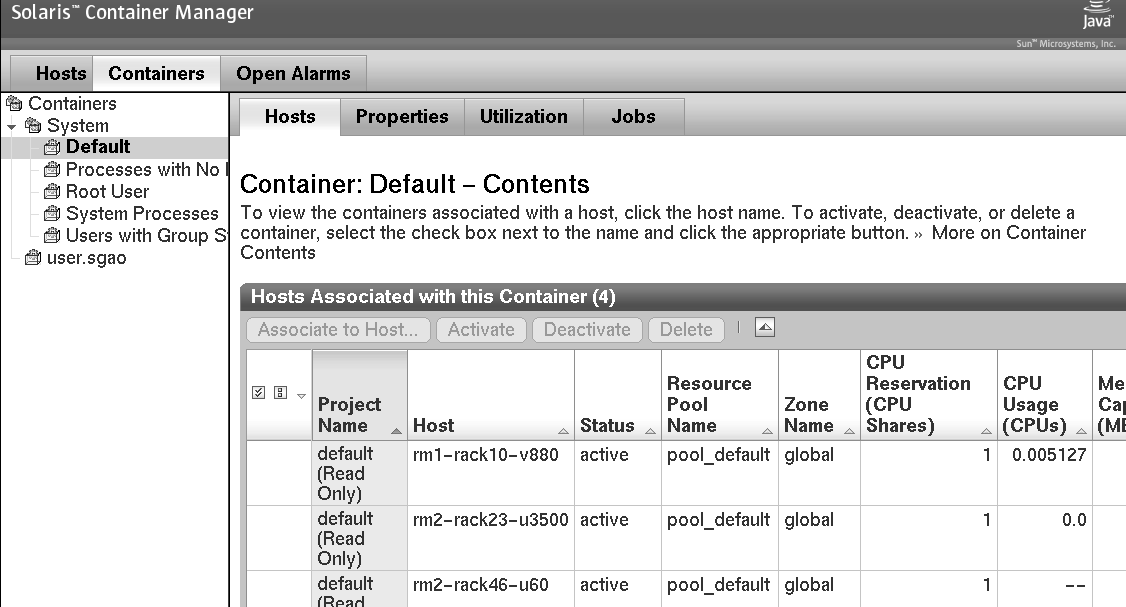Click the Default container icon
1126x607 pixels.
(x=52, y=147)
